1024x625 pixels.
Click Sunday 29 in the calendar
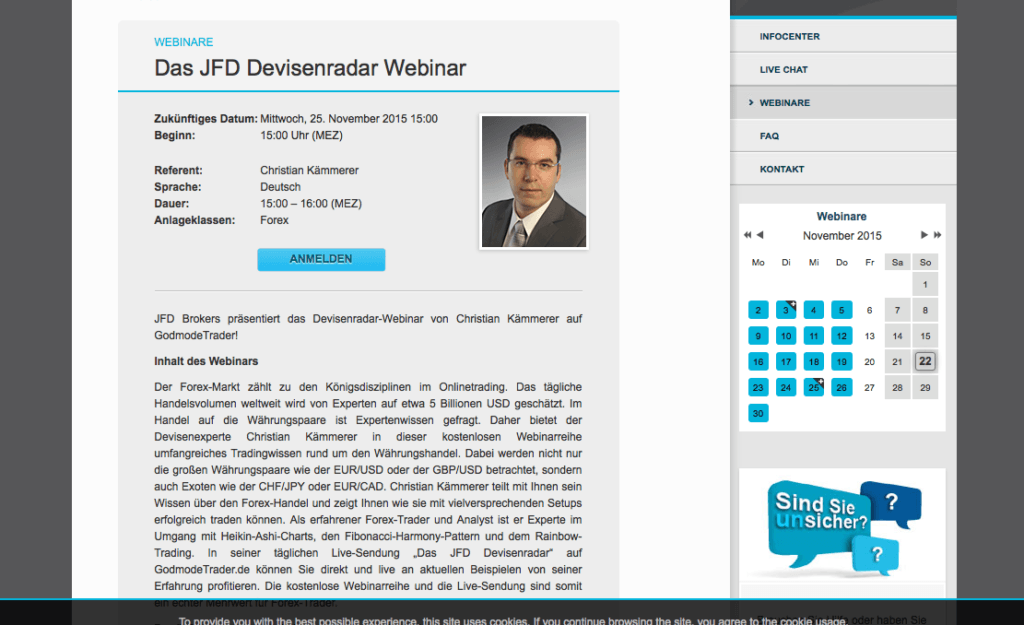click(x=925, y=388)
